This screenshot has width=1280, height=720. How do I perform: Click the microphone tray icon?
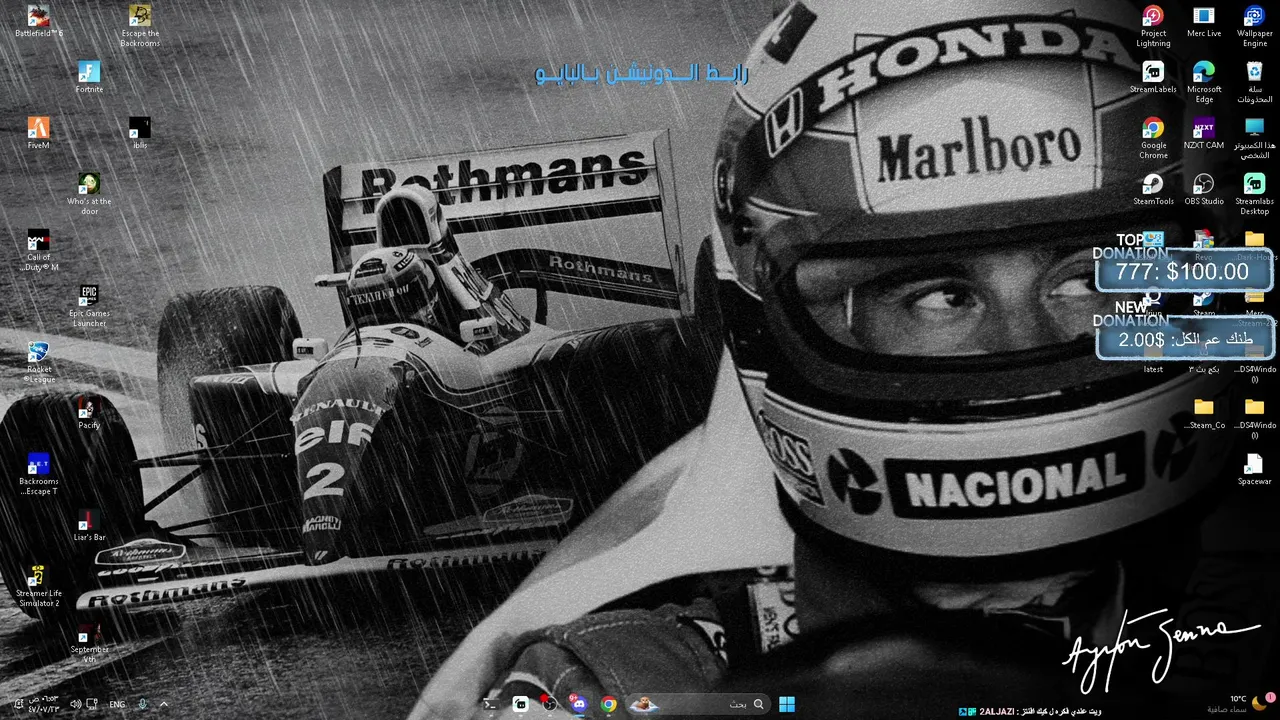142,704
